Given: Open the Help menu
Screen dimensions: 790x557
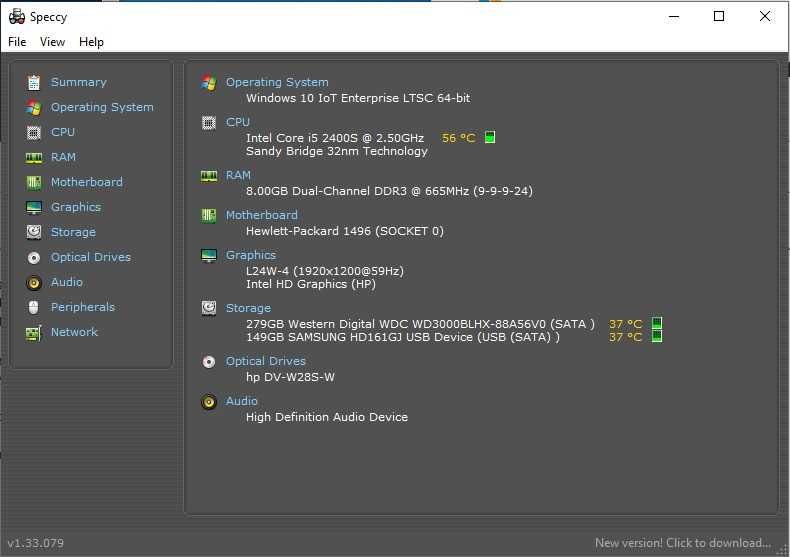Looking at the screenshot, I should coord(91,42).
